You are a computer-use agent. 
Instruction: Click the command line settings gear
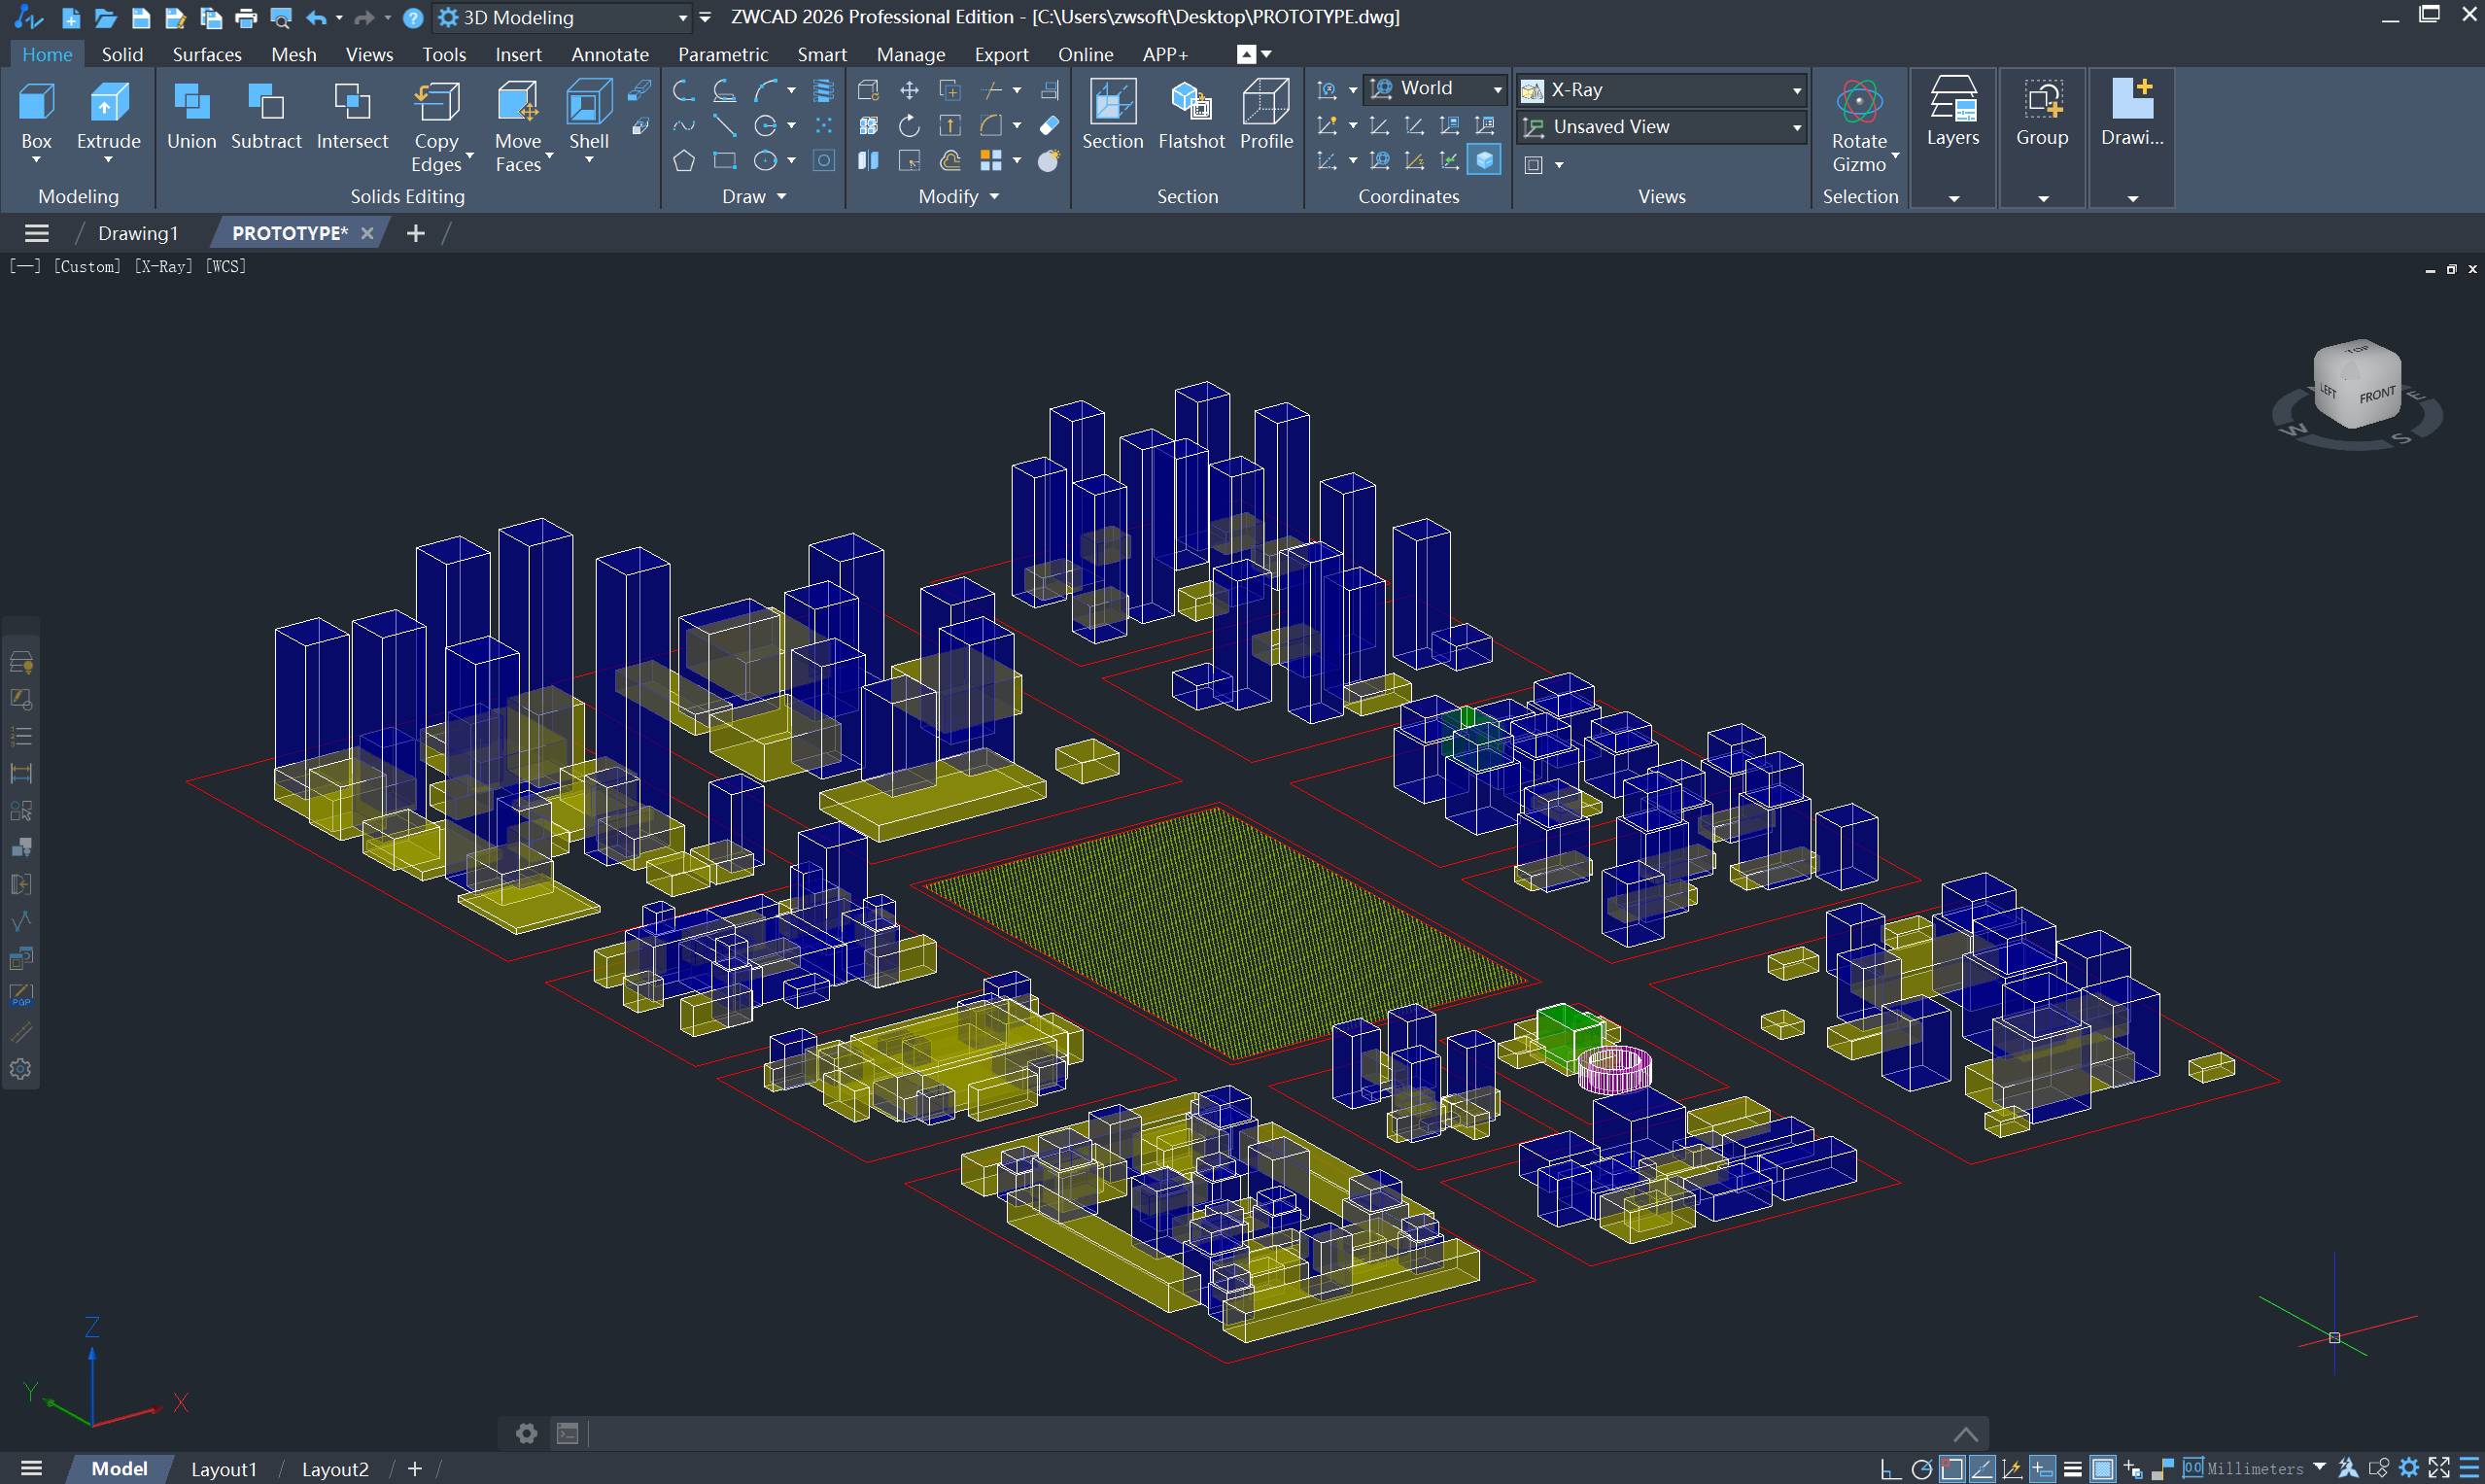coord(527,1433)
